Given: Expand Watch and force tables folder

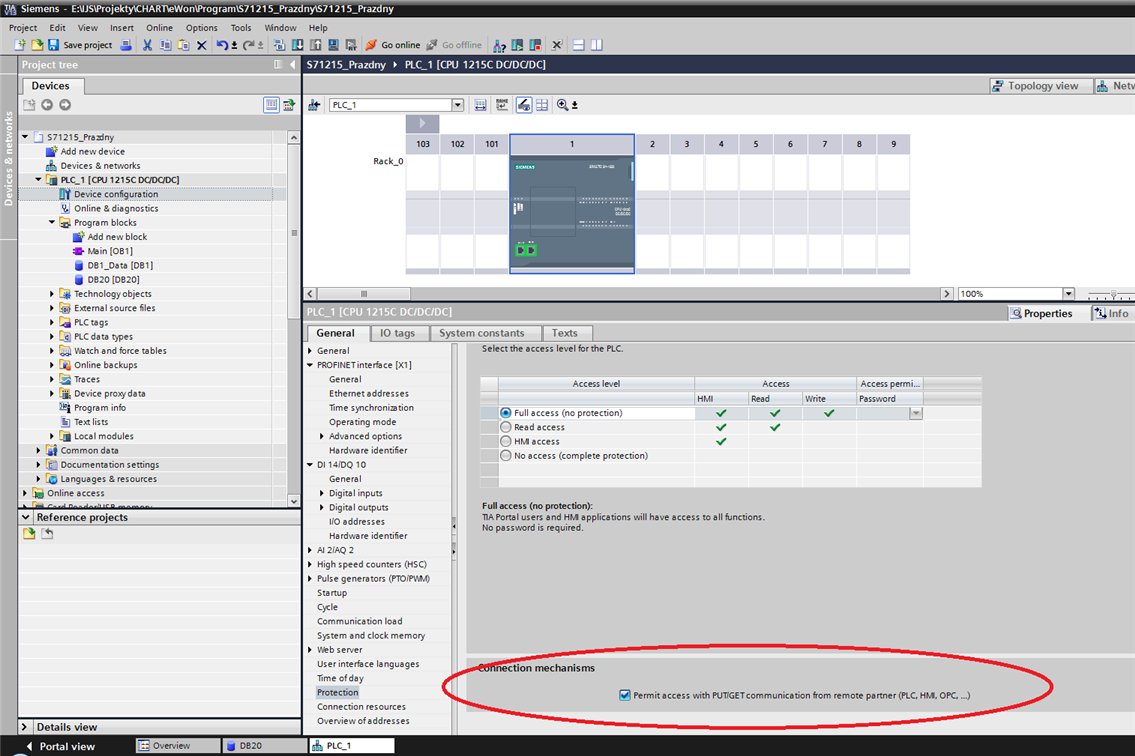Looking at the screenshot, I should [x=52, y=350].
